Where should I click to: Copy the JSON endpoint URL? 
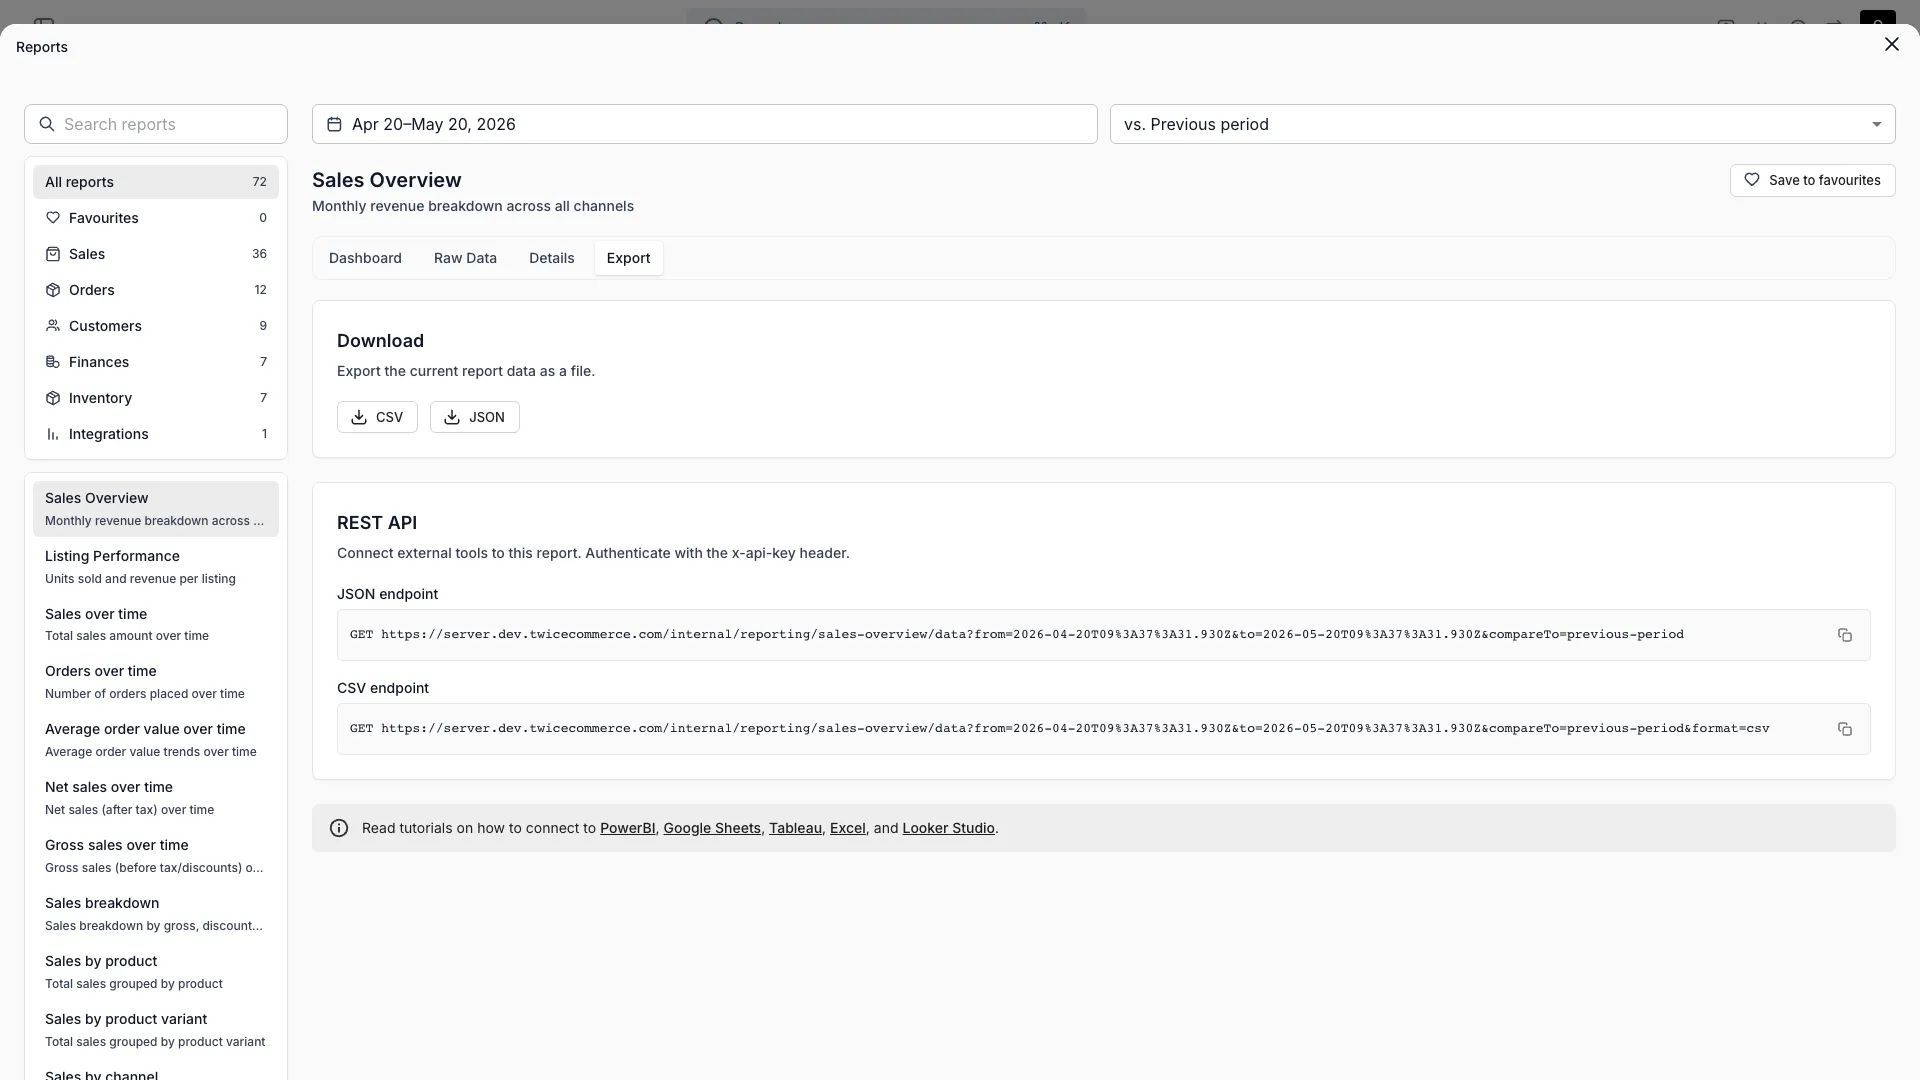click(x=1845, y=635)
